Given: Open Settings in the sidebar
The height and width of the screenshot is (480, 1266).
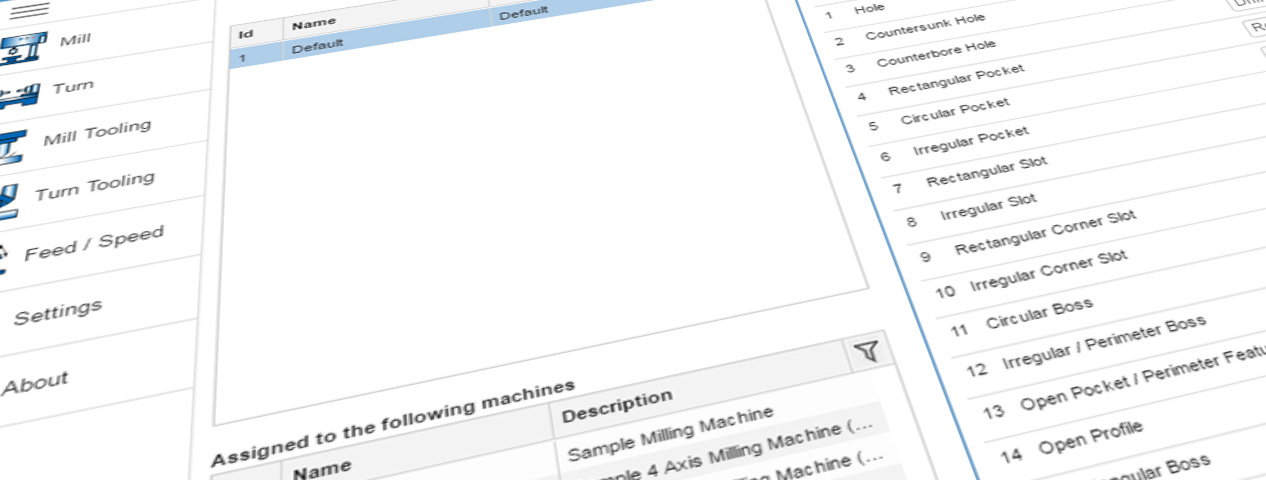Looking at the screenshot, I should [x=57, y=312].
